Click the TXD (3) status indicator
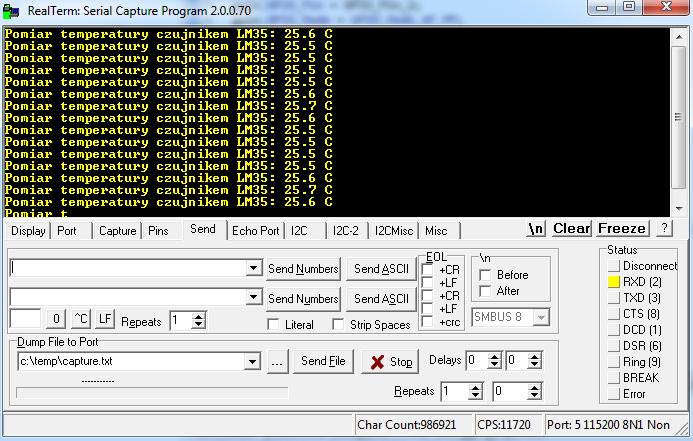This screenshot has height=441, width=693. [614, 298]
